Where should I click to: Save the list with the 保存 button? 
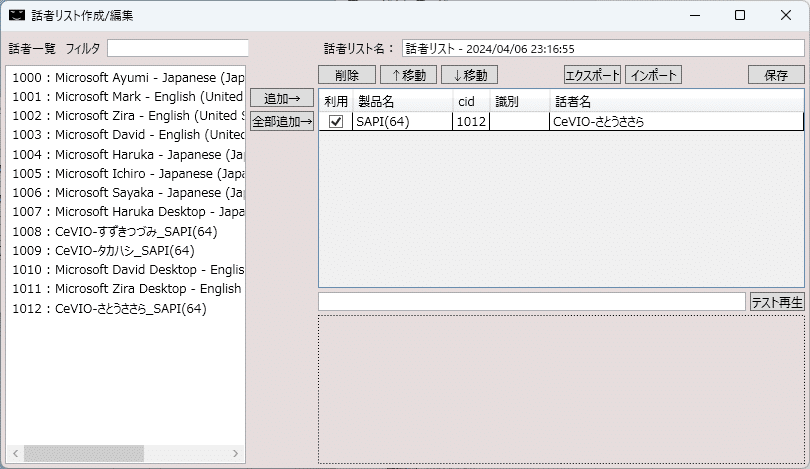tap(776, 75)
